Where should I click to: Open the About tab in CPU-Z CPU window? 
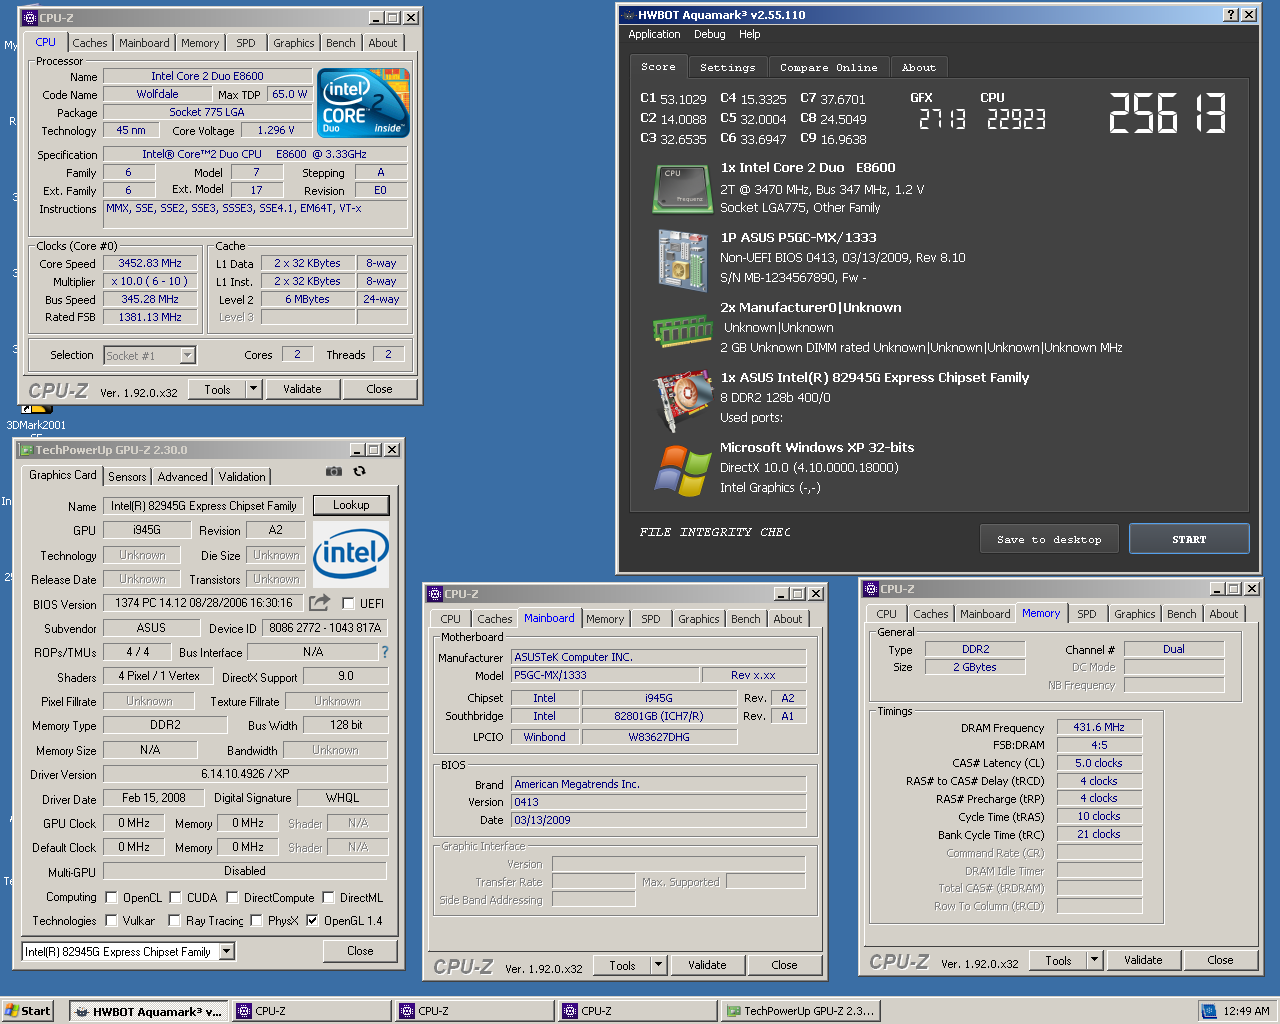(383, 43)
